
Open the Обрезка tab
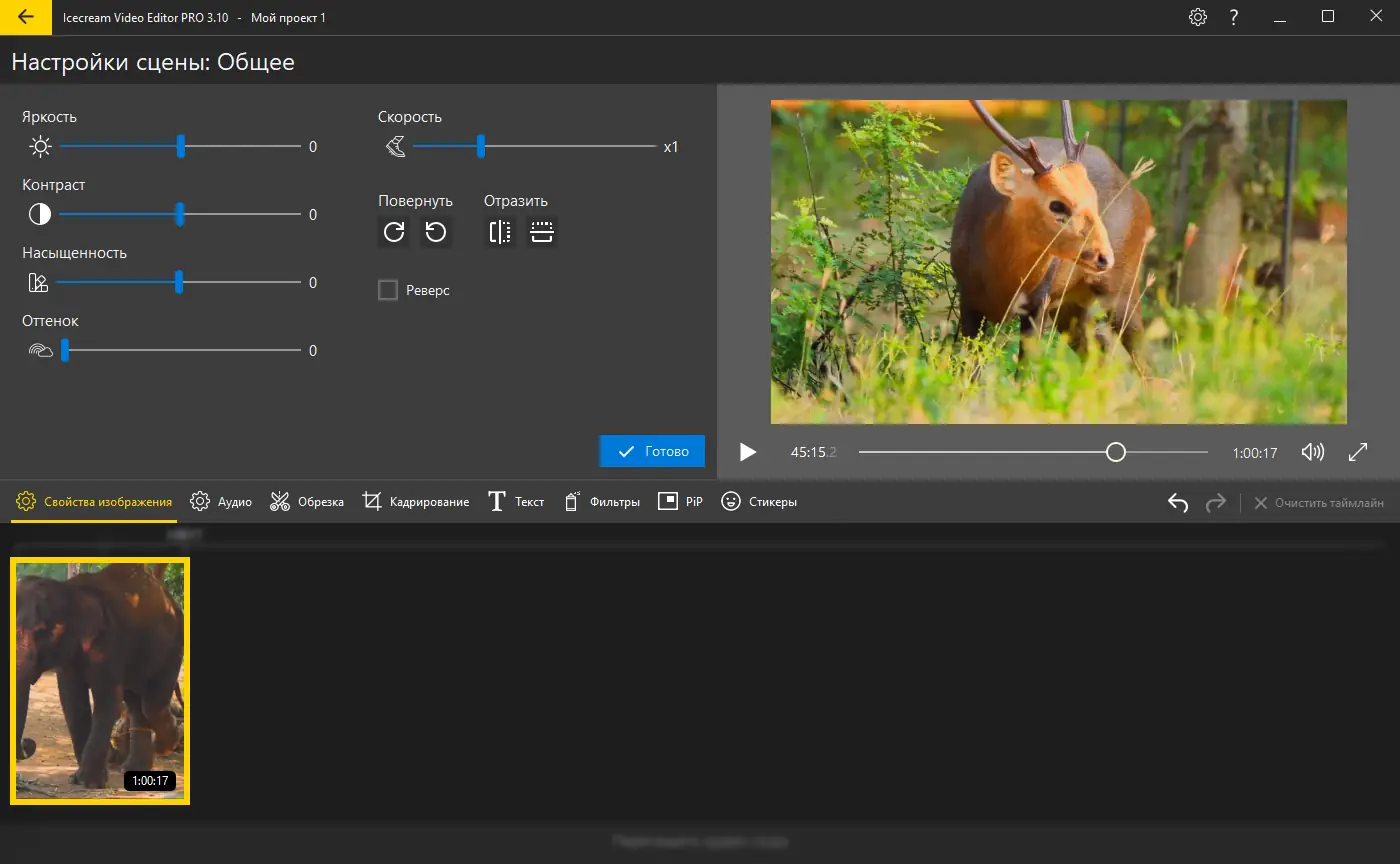(307, 502)
